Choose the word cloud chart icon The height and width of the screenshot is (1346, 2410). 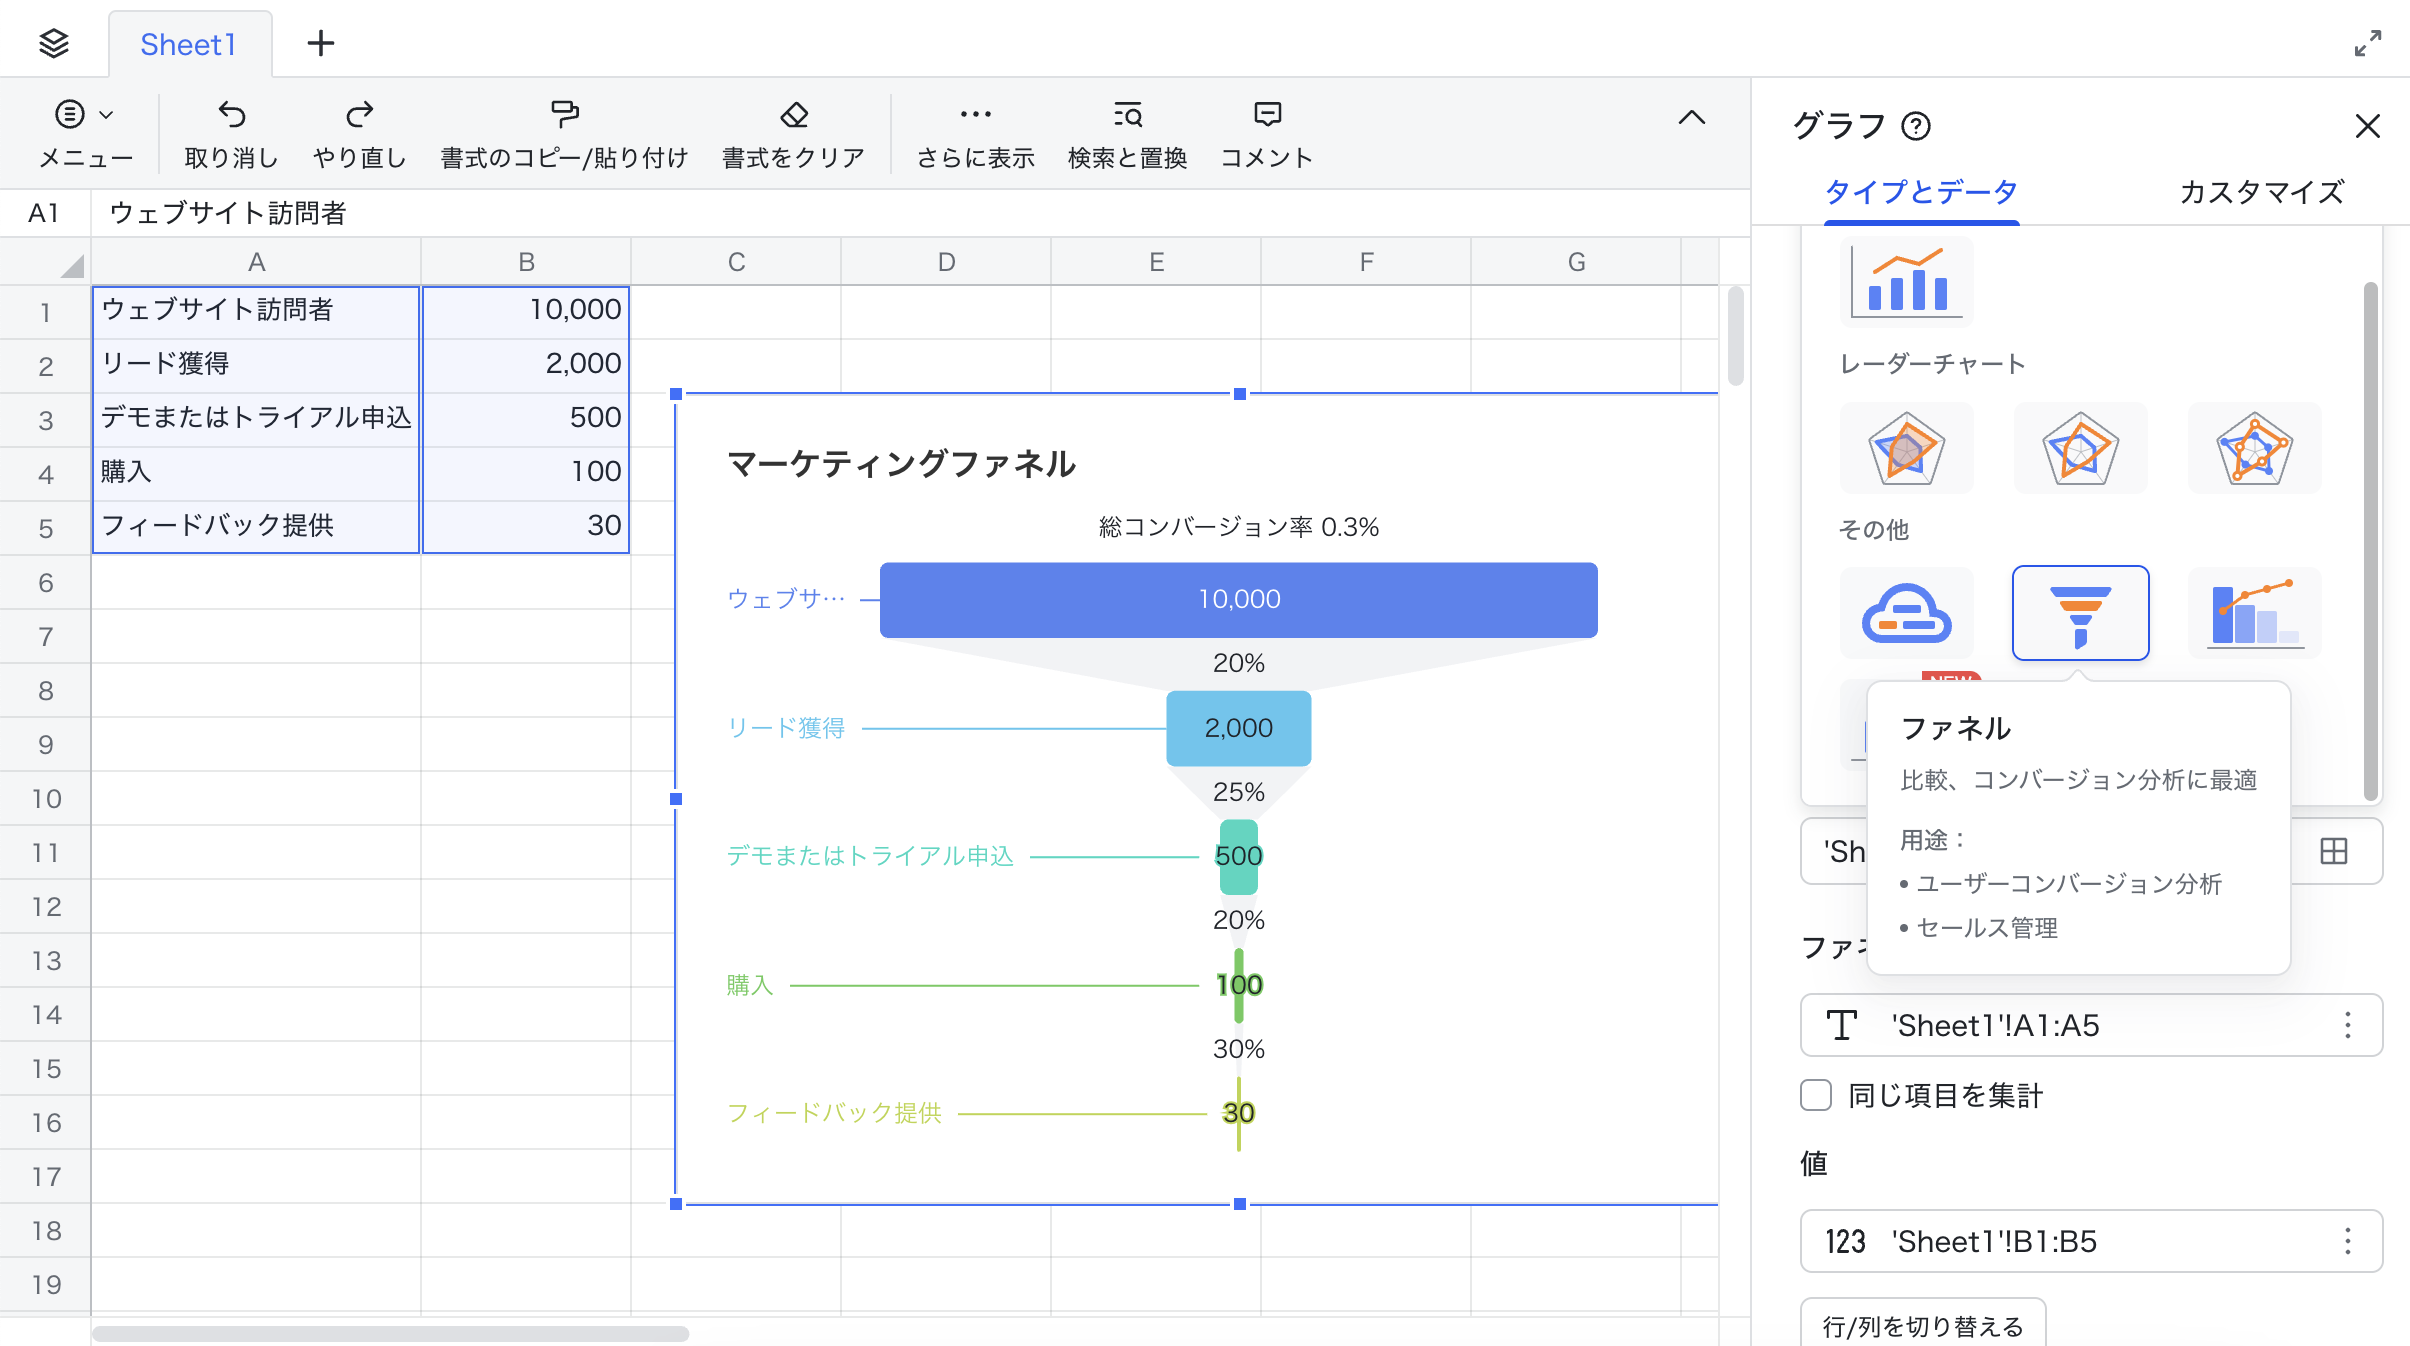click(1906, 613)
